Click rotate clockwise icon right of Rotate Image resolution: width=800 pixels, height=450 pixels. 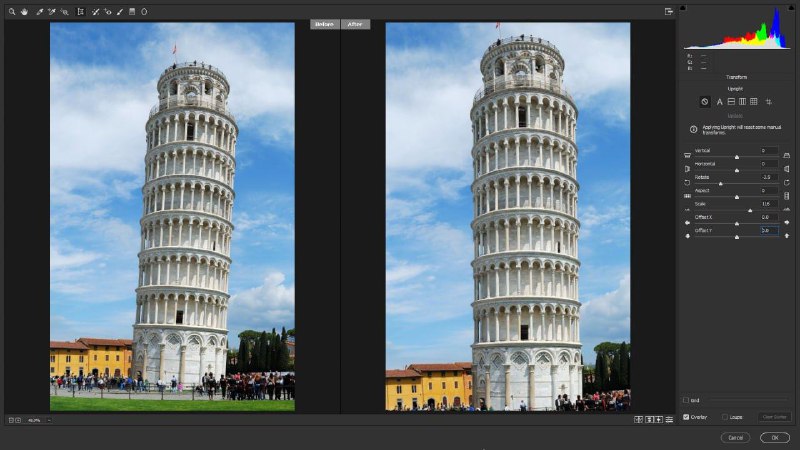pyautogui.click(x=786, y=182)
